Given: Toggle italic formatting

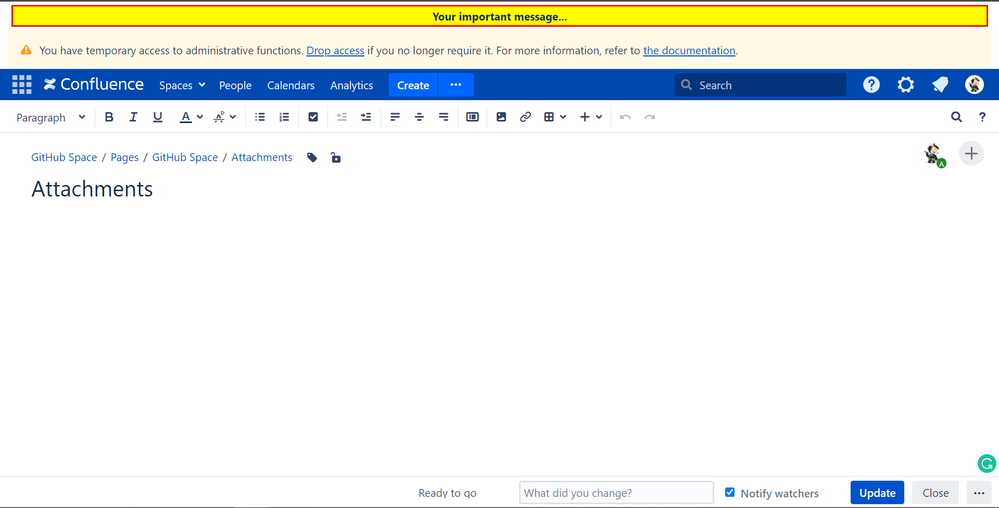Looking at the screenshot, I should 133,117.
